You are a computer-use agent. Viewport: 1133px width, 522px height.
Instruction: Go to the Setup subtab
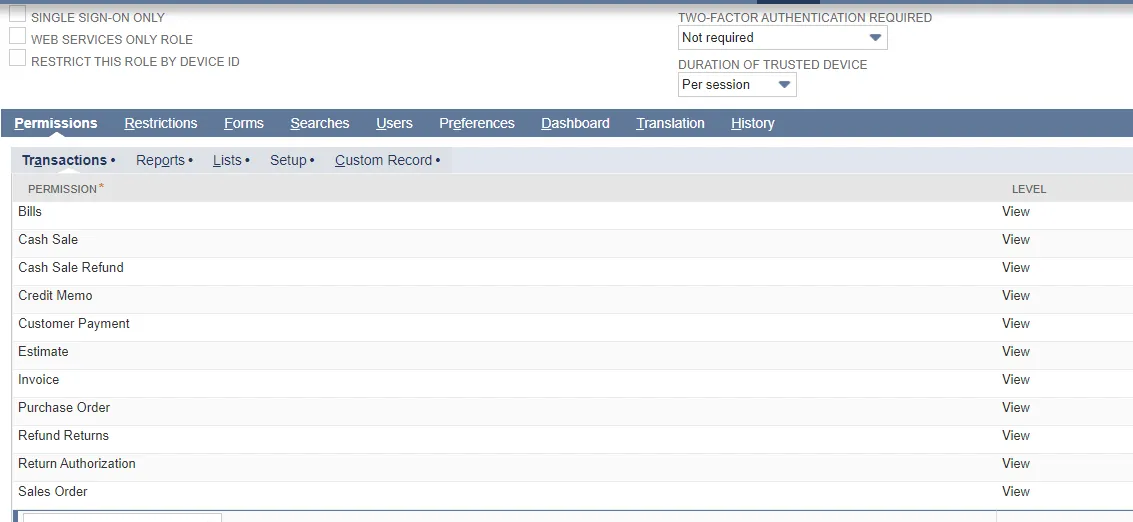point(292,161)
